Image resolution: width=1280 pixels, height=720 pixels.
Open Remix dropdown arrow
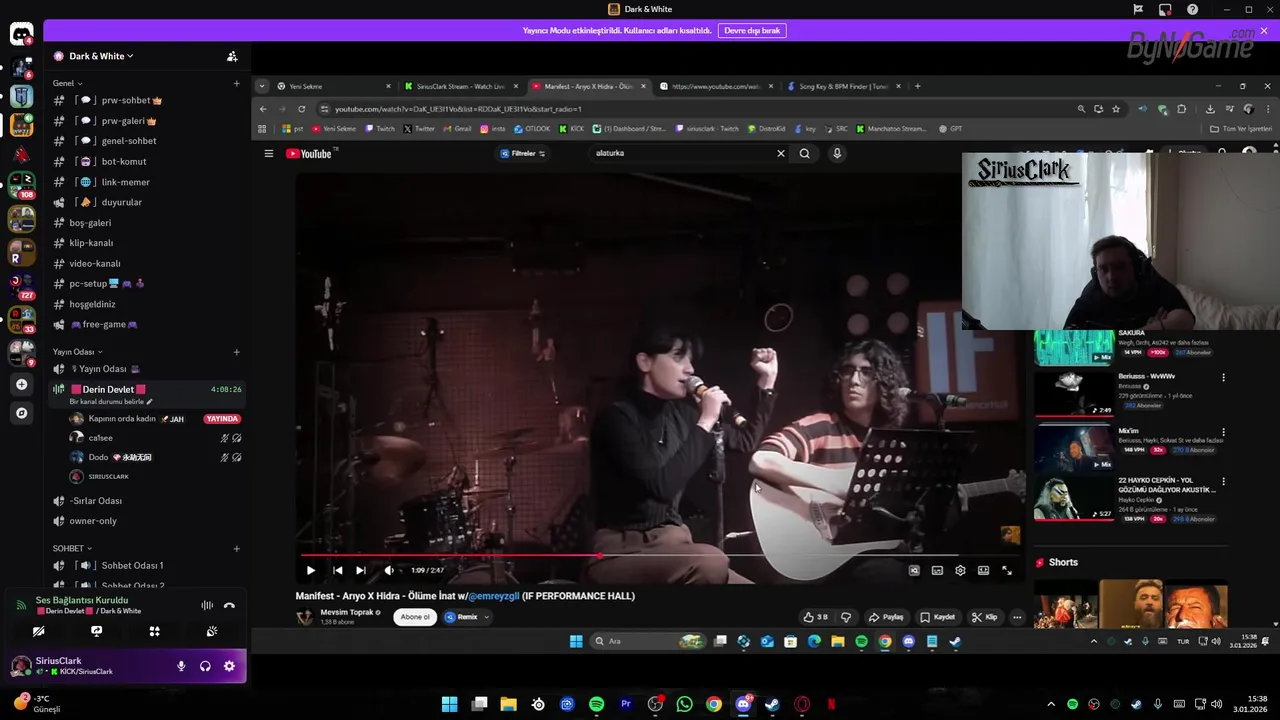pyautogui.click(x=487, y=617)
